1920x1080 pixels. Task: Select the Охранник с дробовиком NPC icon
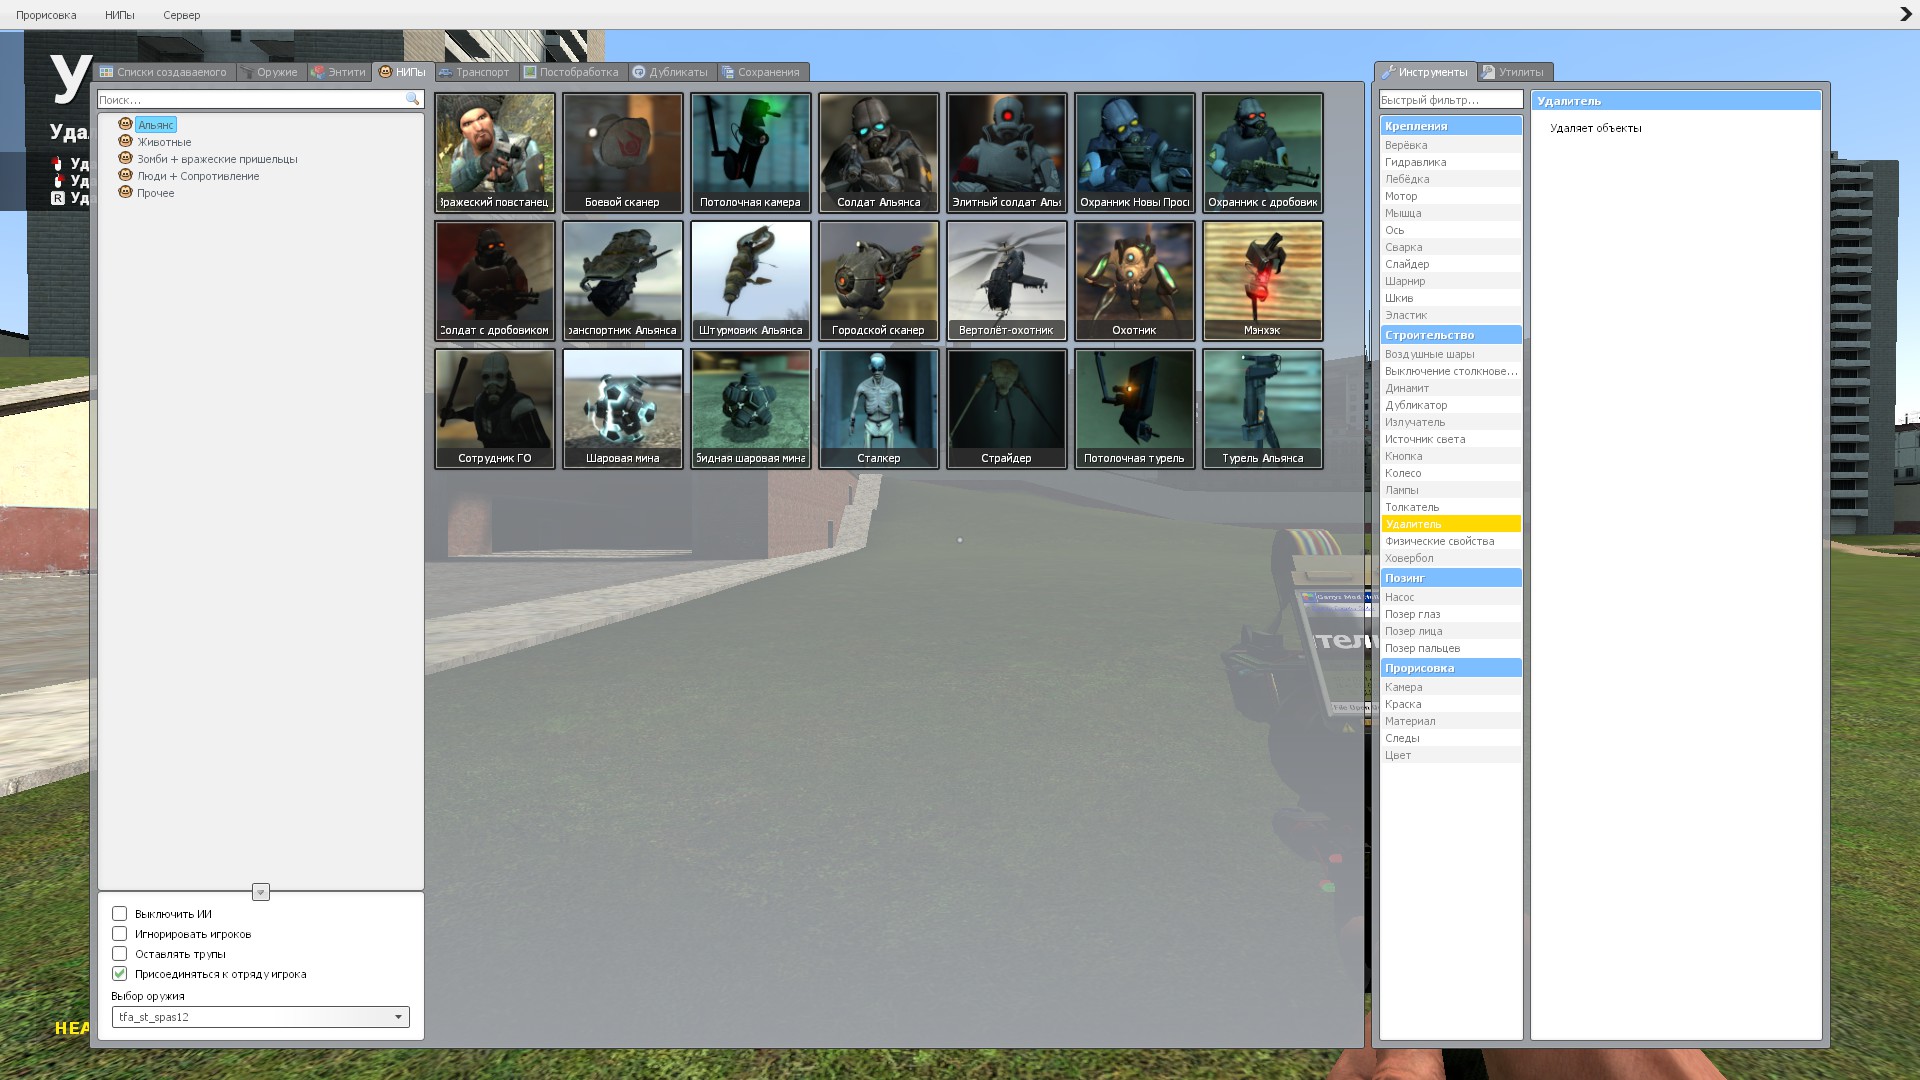[1262, 153]
